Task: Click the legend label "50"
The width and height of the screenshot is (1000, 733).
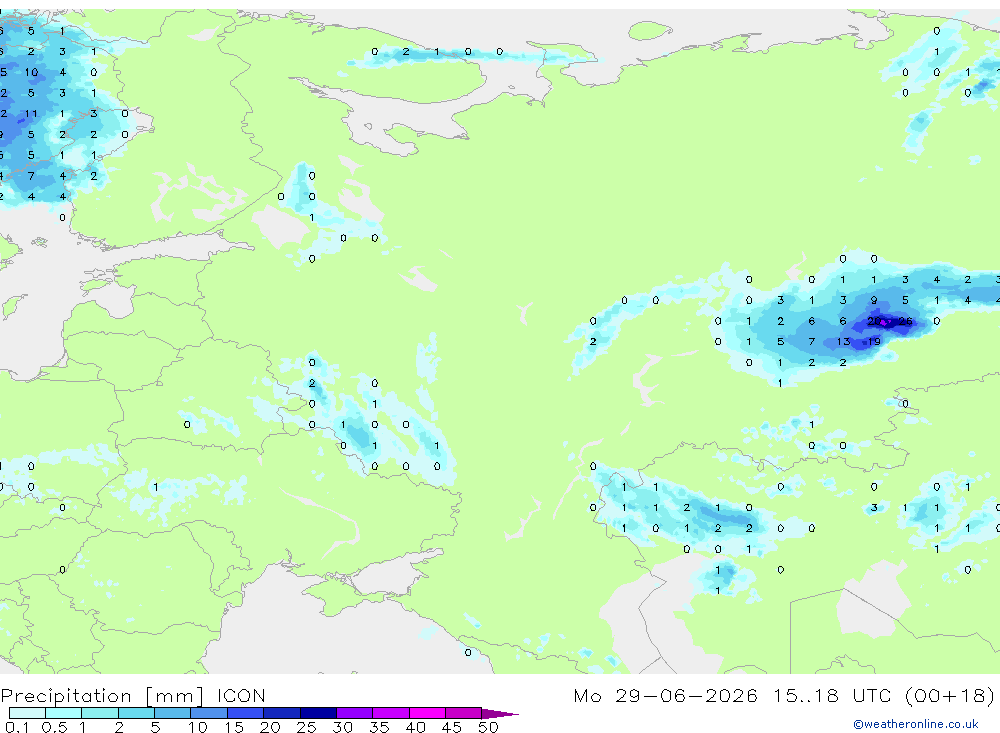Action: pos(488,727)
